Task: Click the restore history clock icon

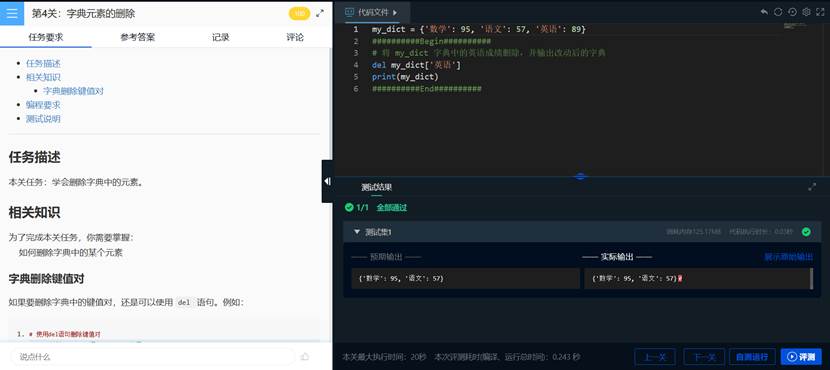Action: (792, 12)
